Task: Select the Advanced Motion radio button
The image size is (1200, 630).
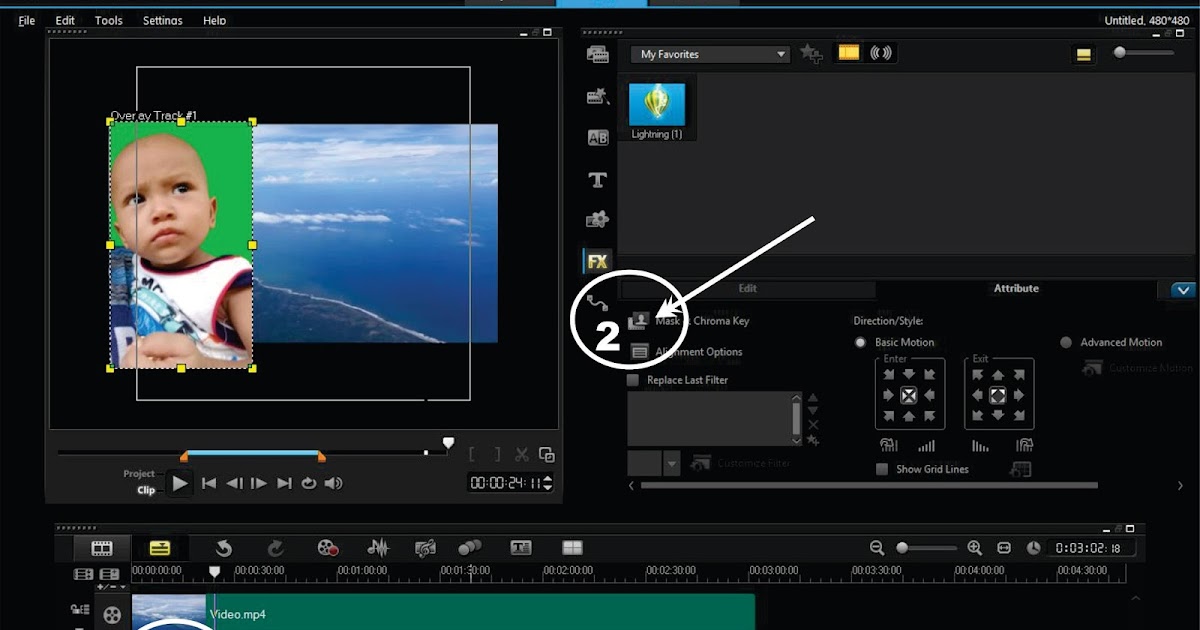Action: pos(1066,342)
